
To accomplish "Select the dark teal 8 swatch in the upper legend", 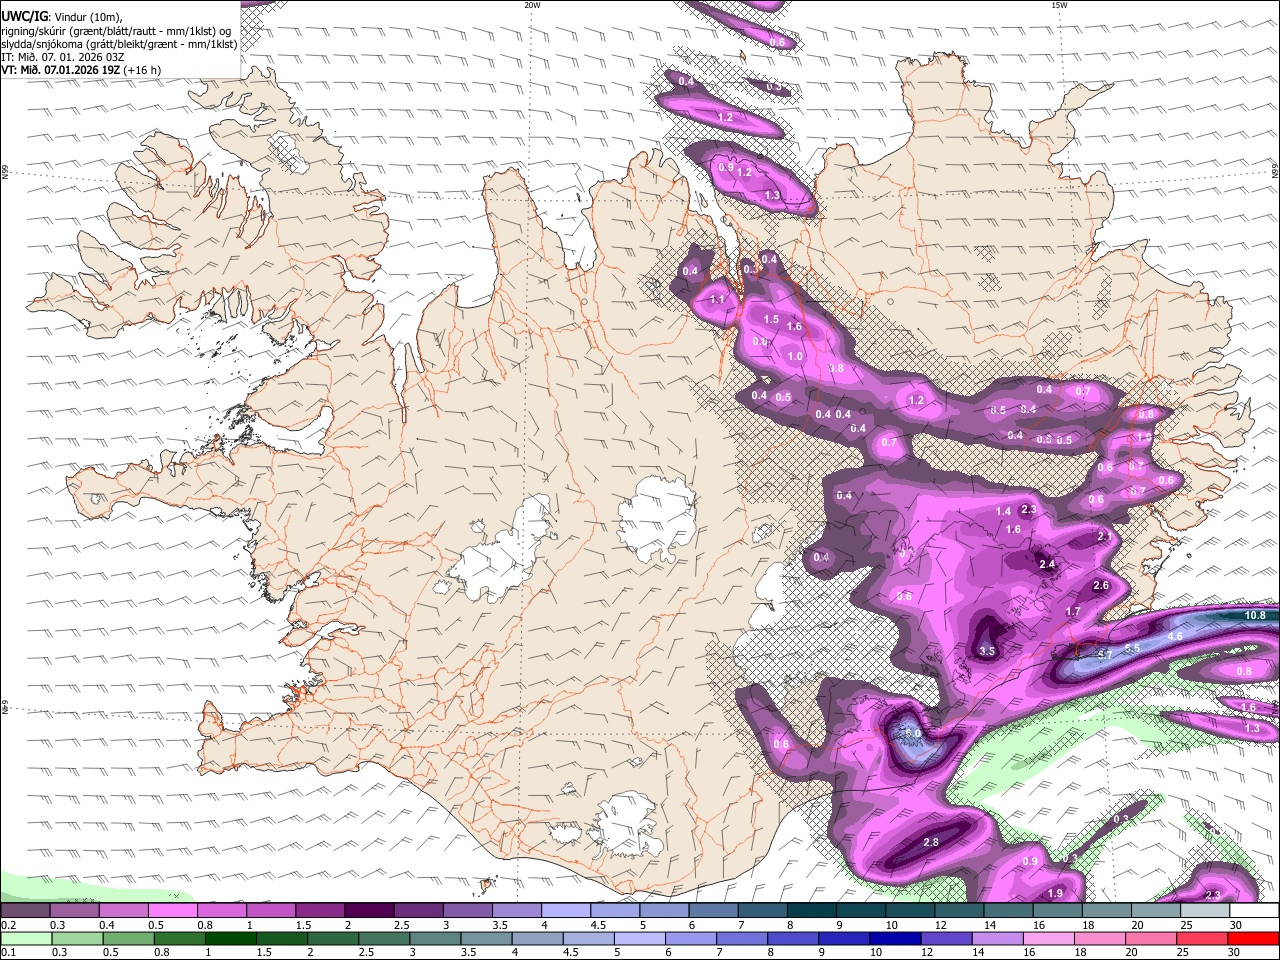I will coord(812,910).
